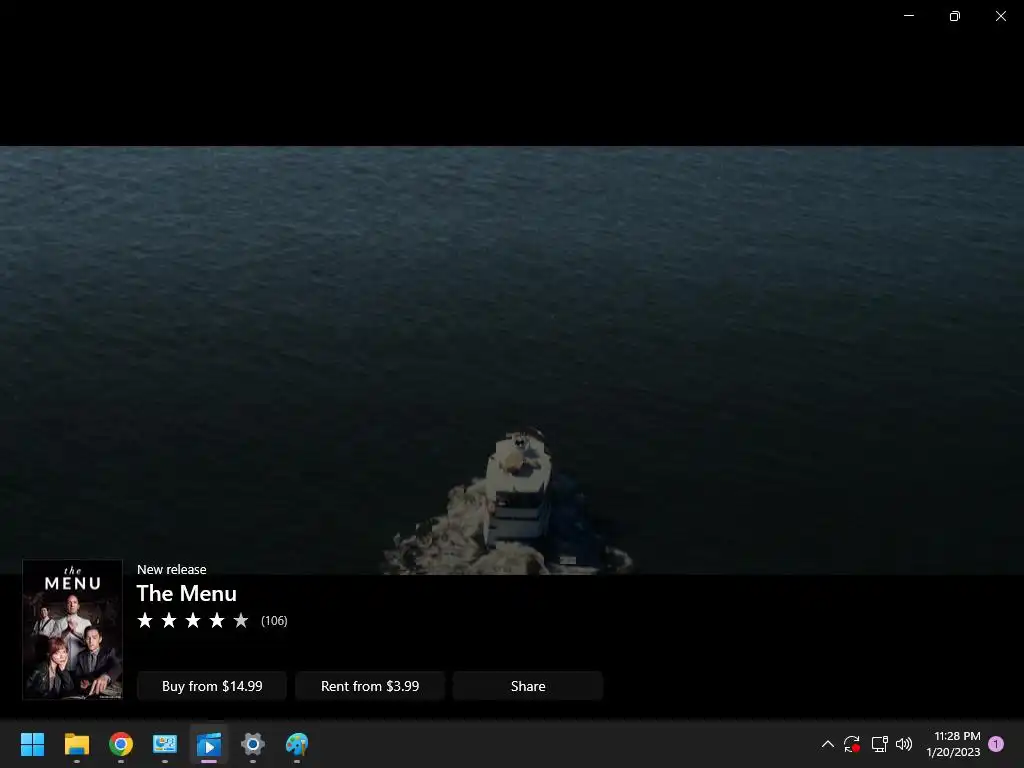This screenshot has height=768, width=1024.
Task: Open network settings tray icon
Action: pyautogui.click(x=879, y=744)
